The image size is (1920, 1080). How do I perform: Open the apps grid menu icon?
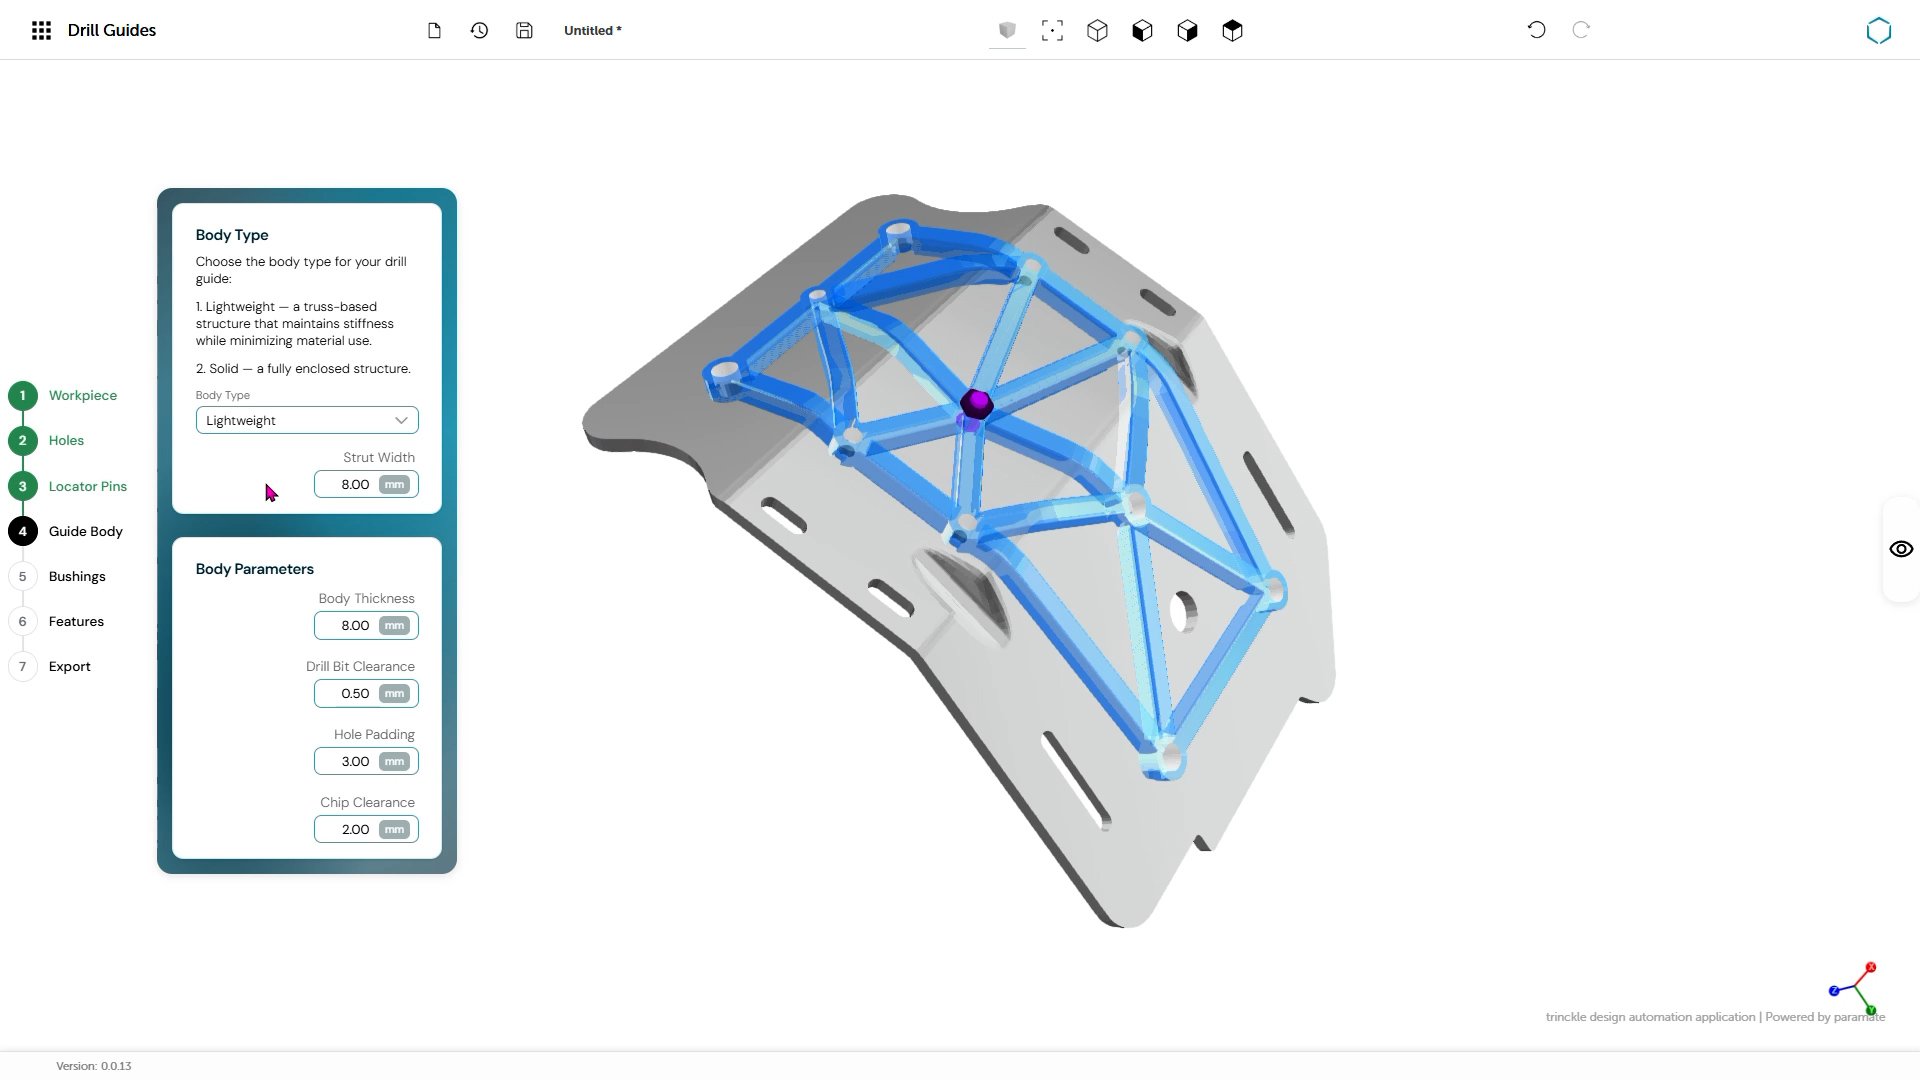(41, 31)
